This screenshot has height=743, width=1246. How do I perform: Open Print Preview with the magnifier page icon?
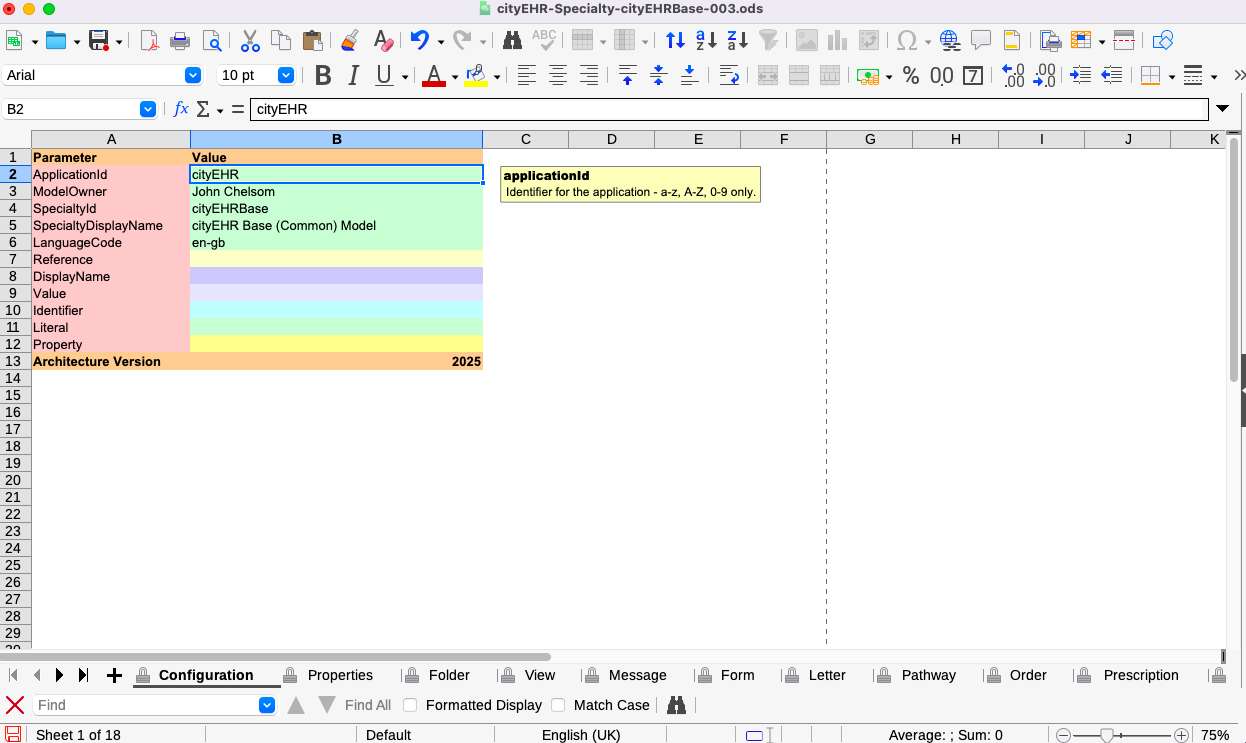click(212, 41)
